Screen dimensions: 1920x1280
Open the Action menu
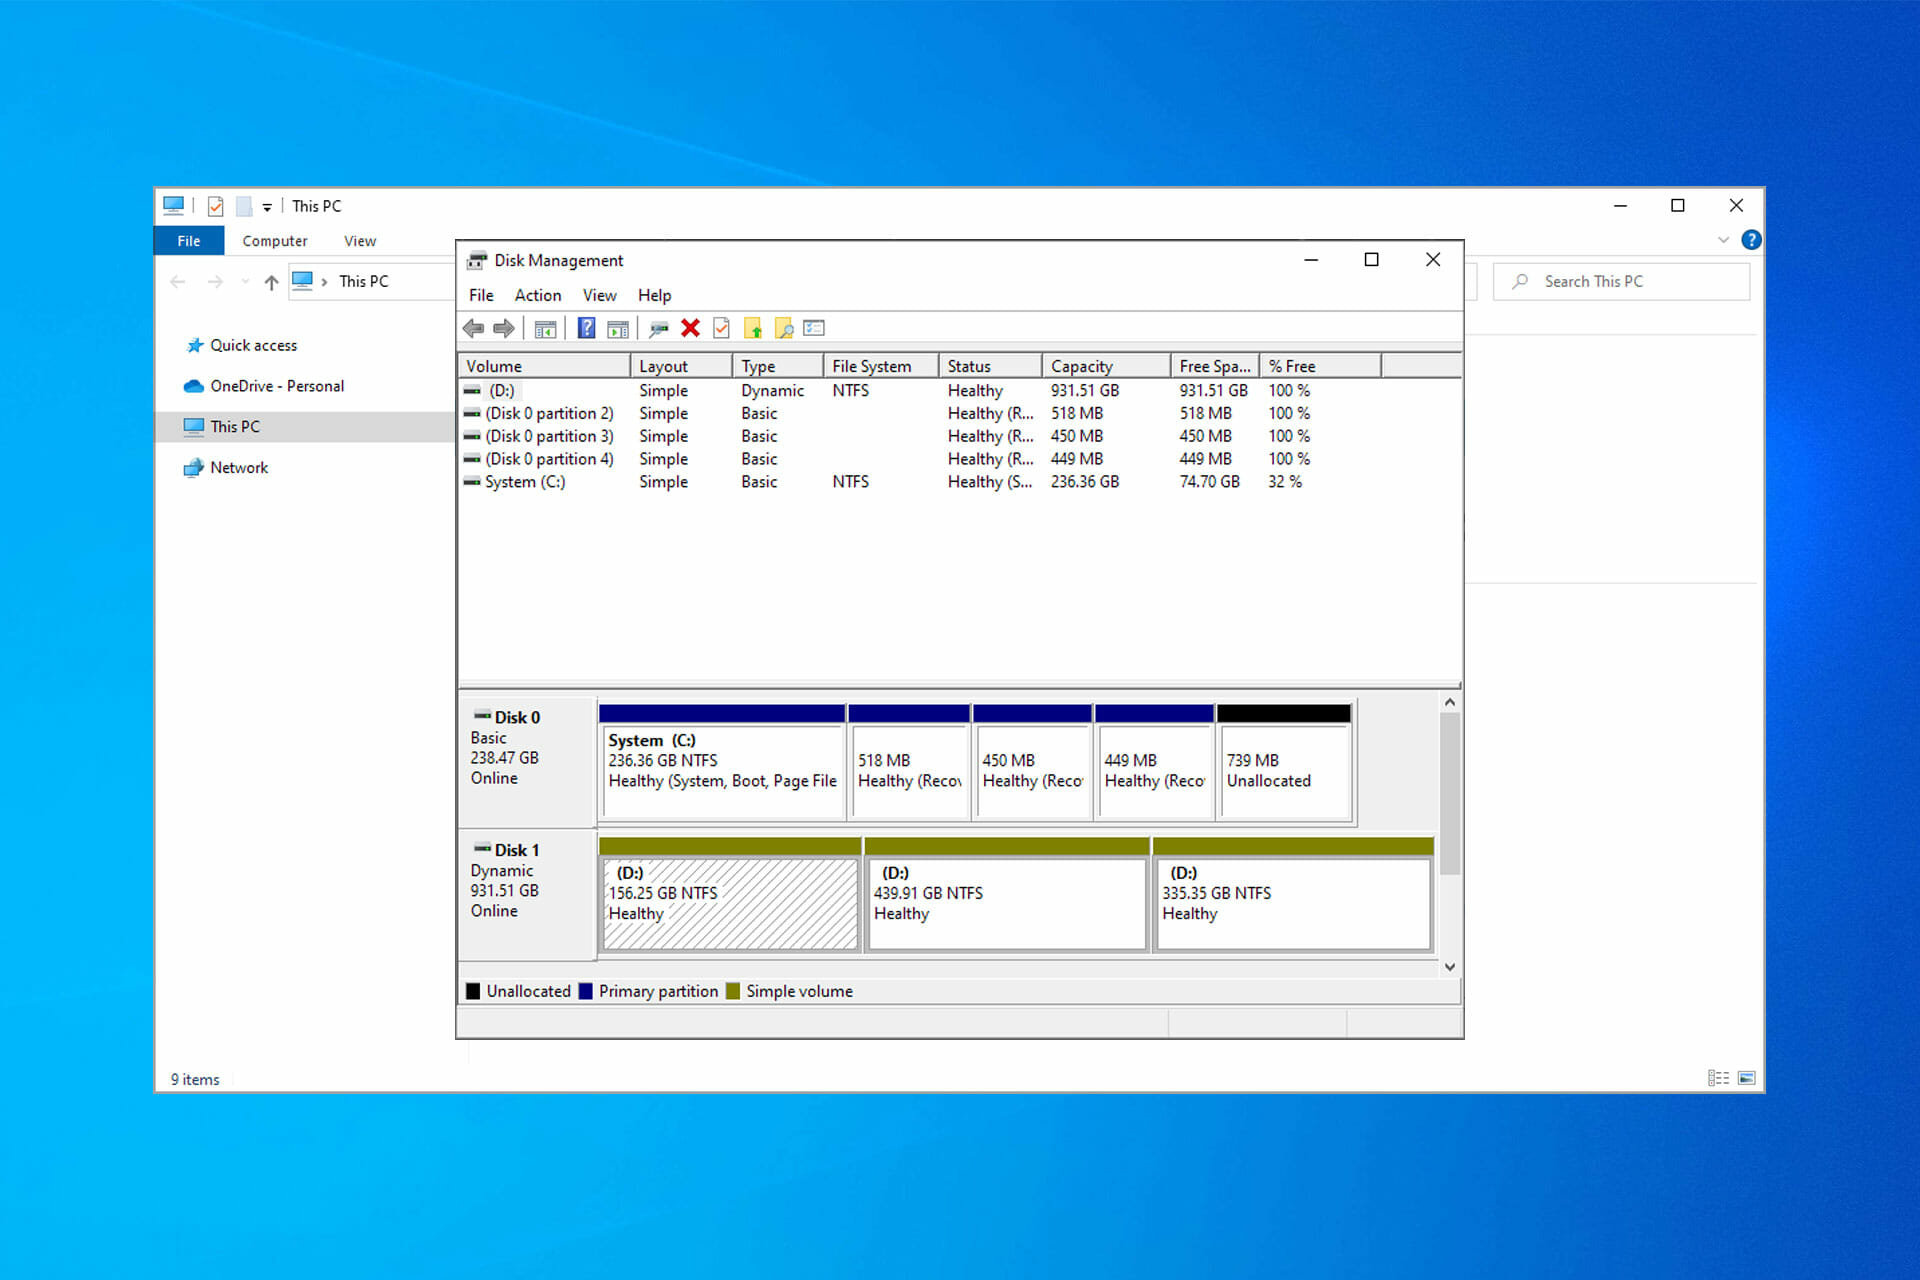coord(538,295)
